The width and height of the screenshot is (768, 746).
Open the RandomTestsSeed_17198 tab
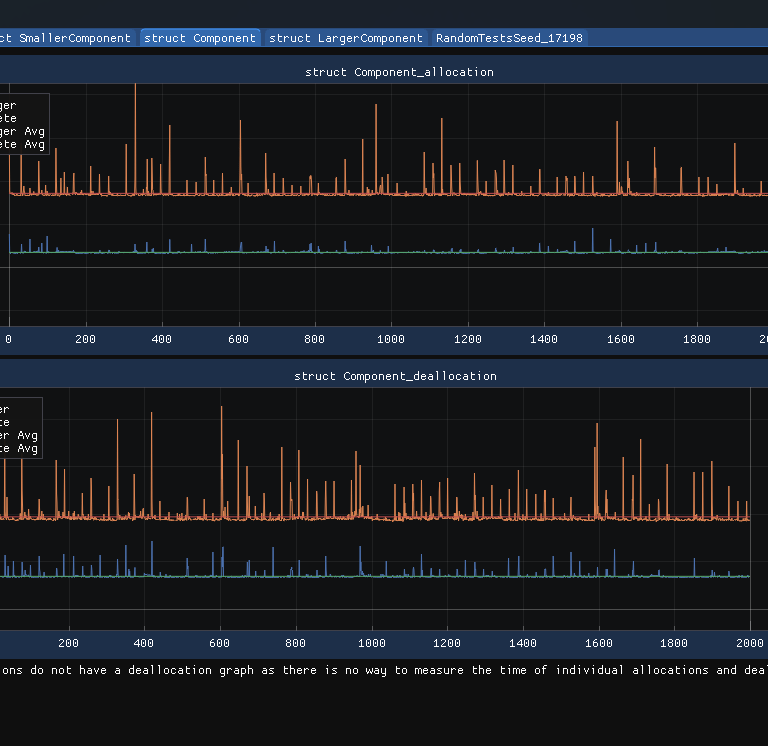tap(508, 38)
